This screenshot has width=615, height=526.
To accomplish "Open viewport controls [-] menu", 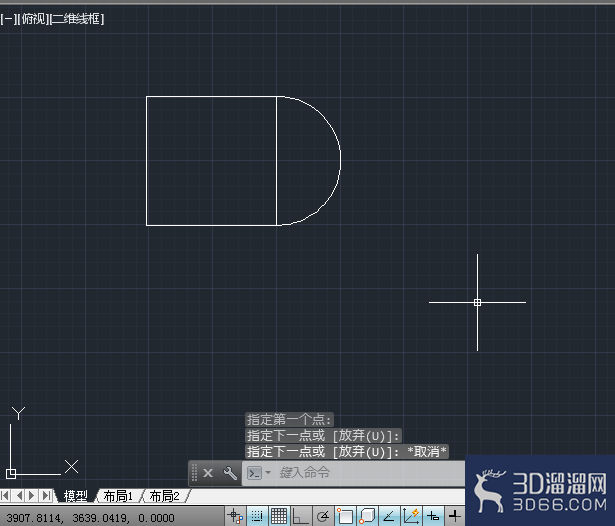I will (x=8, y=19).
